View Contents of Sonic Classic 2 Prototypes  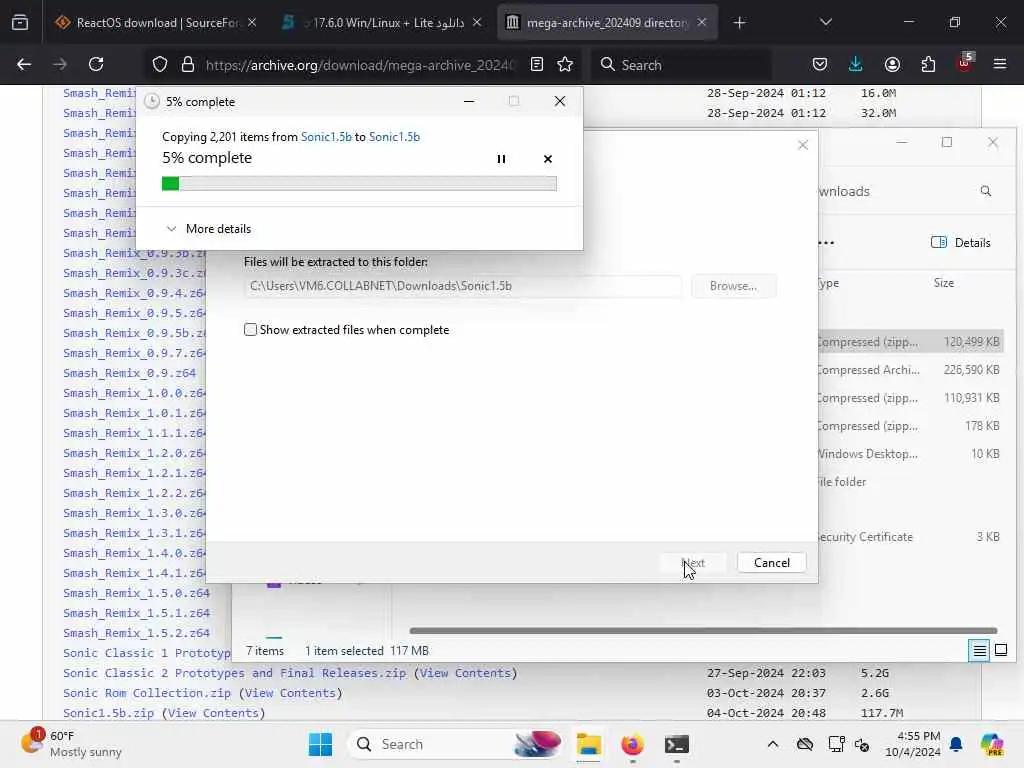click(465, 673)
